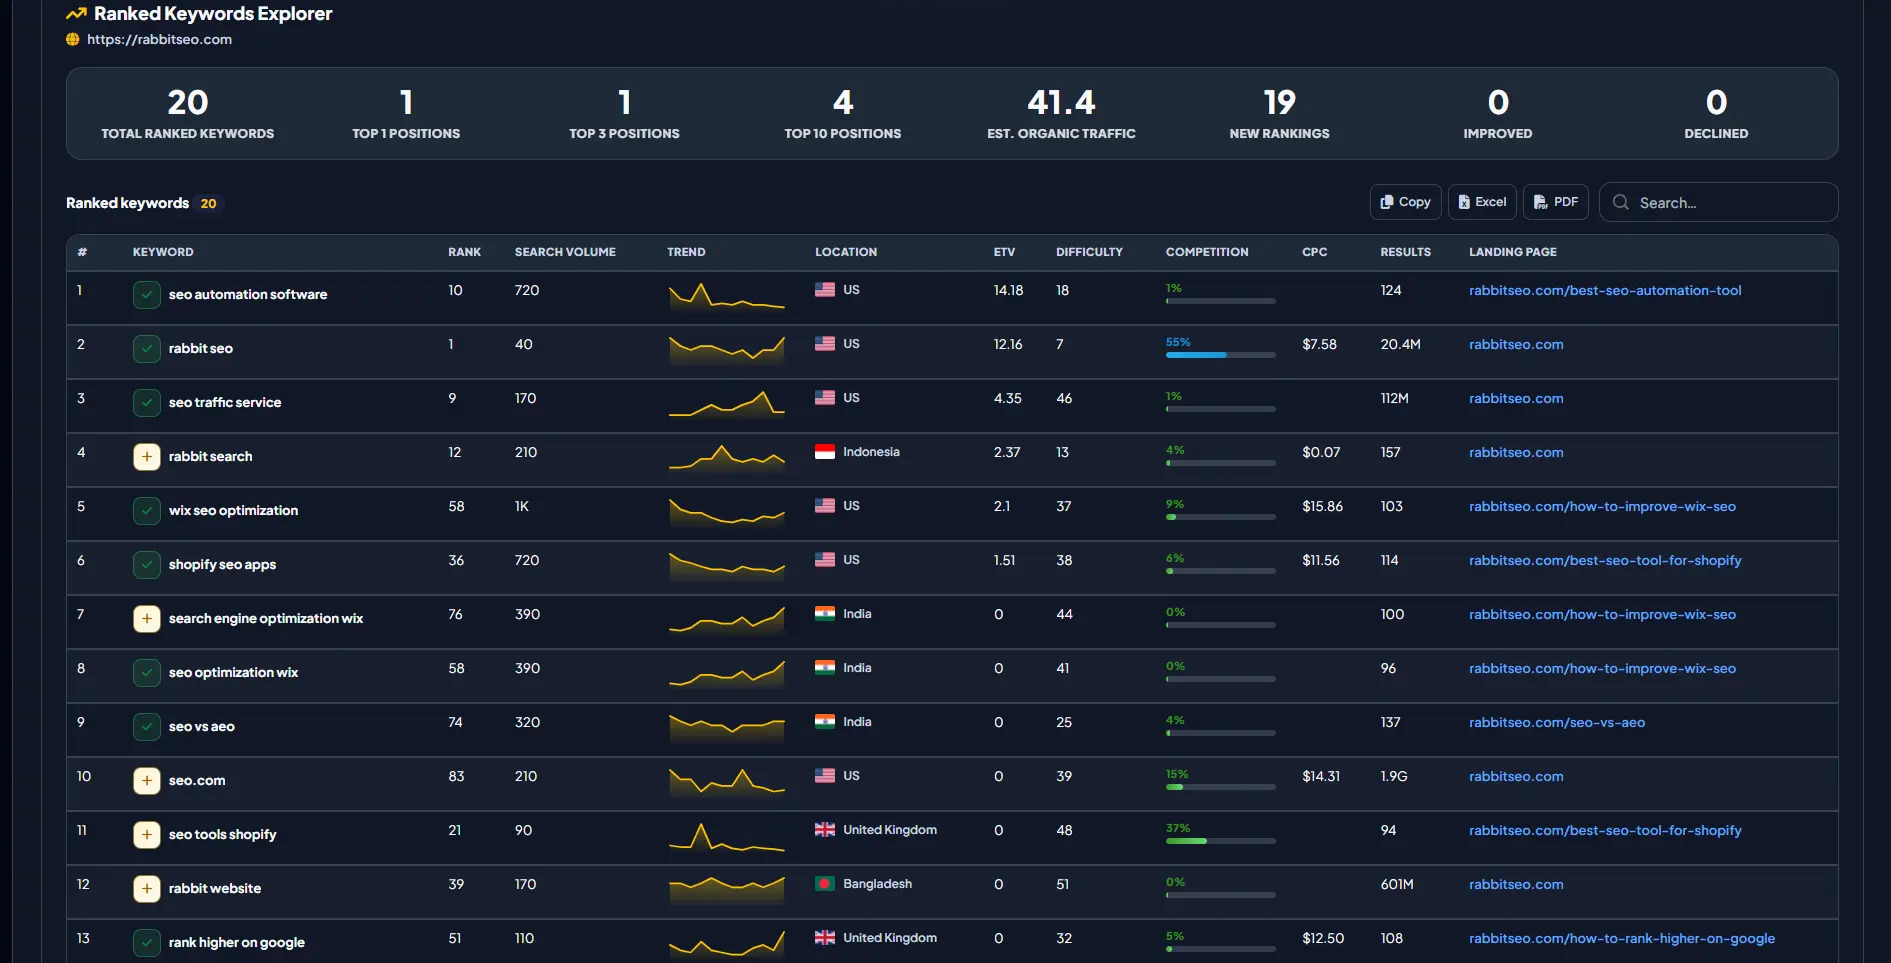
Task: Click the Total Ranked Keywords stat of 20
Action: click(x=188, y=113)
